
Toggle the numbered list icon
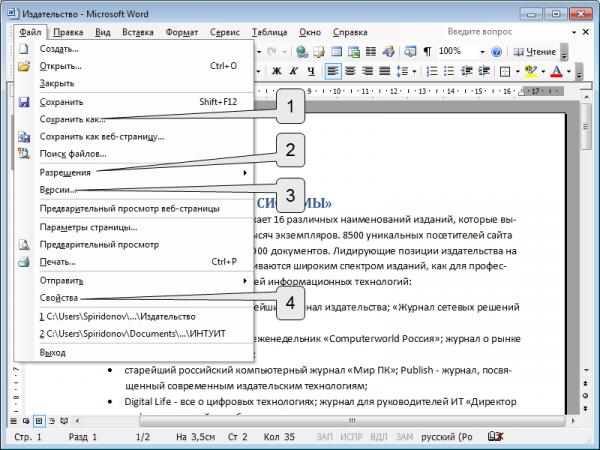pyautogui.click(x=432, y=71)
